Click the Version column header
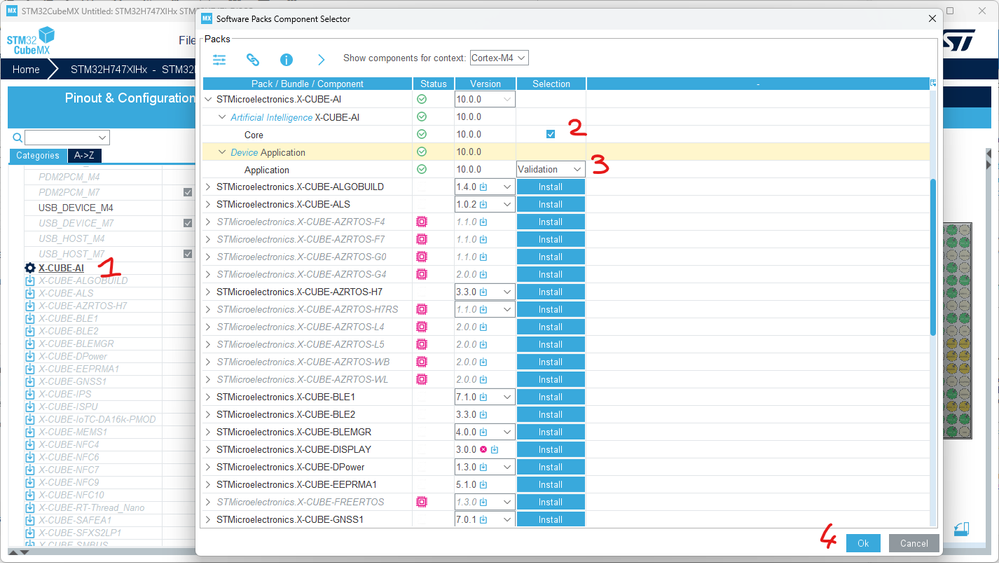This screenshot has height=563, width=999. point(485,83)
